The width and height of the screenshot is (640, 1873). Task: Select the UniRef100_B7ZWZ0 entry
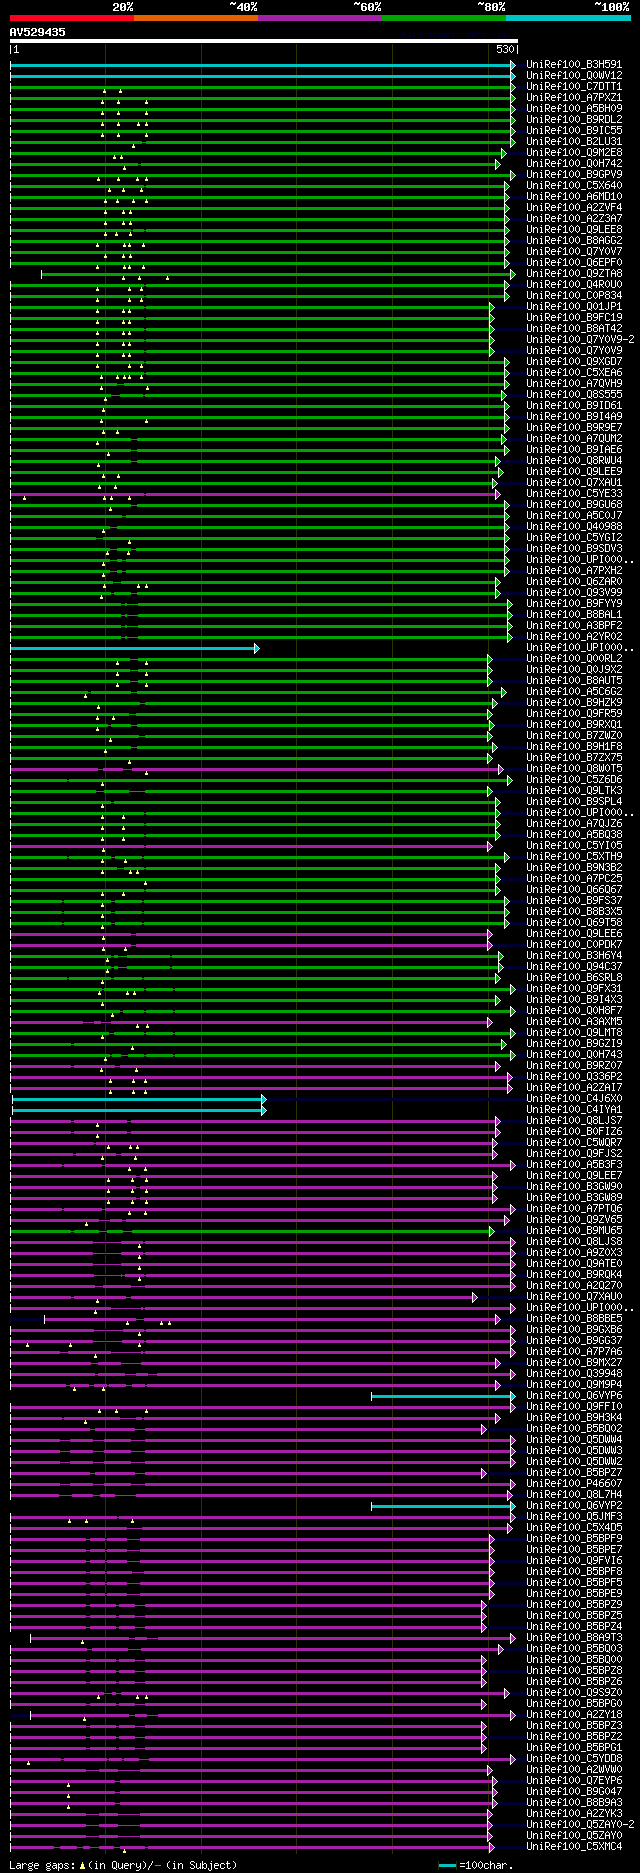574,736
